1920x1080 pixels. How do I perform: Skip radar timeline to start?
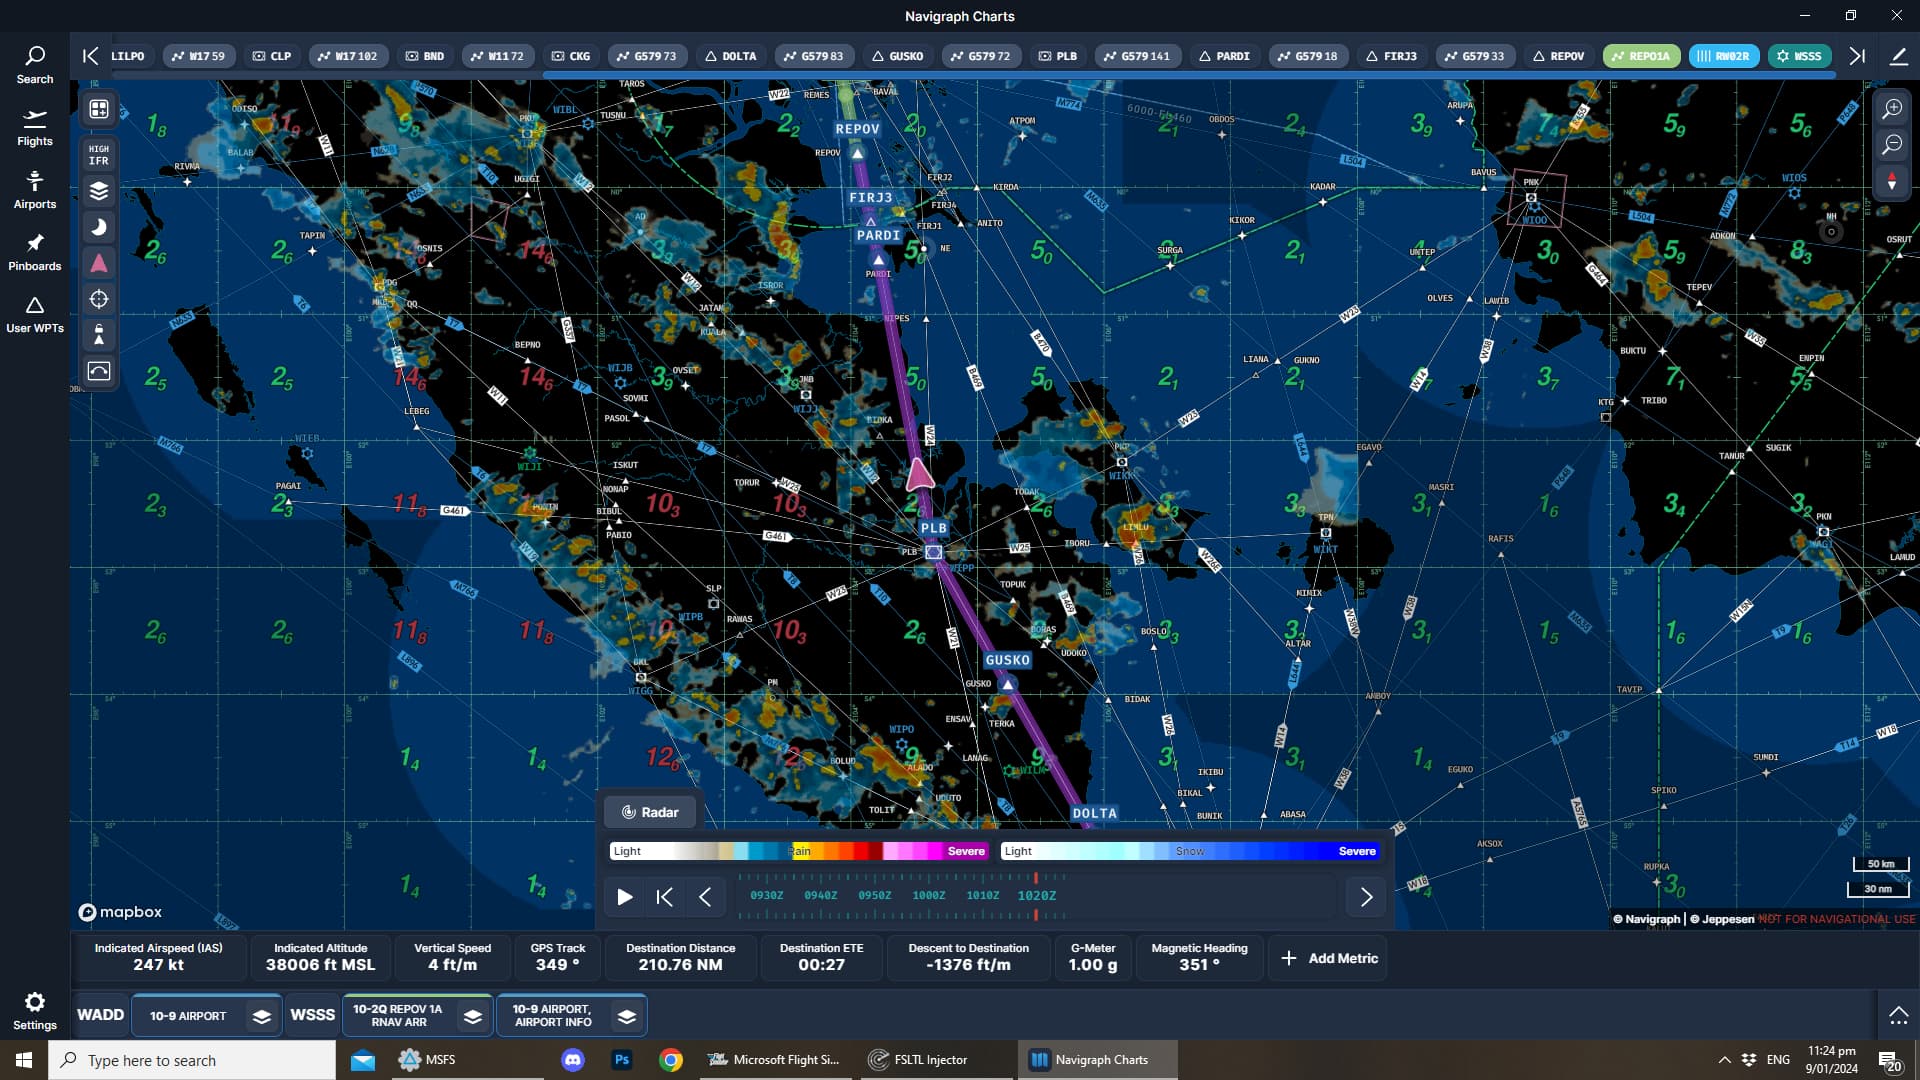664,897
